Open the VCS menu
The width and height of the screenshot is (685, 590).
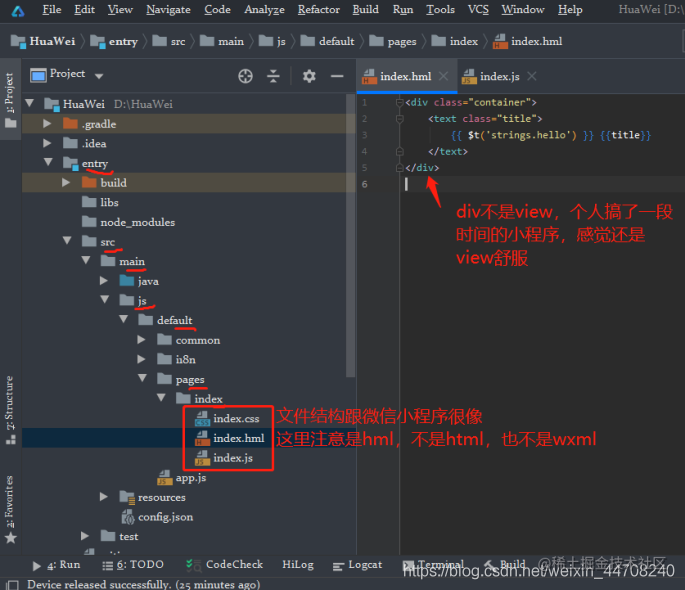pos(478,10)
